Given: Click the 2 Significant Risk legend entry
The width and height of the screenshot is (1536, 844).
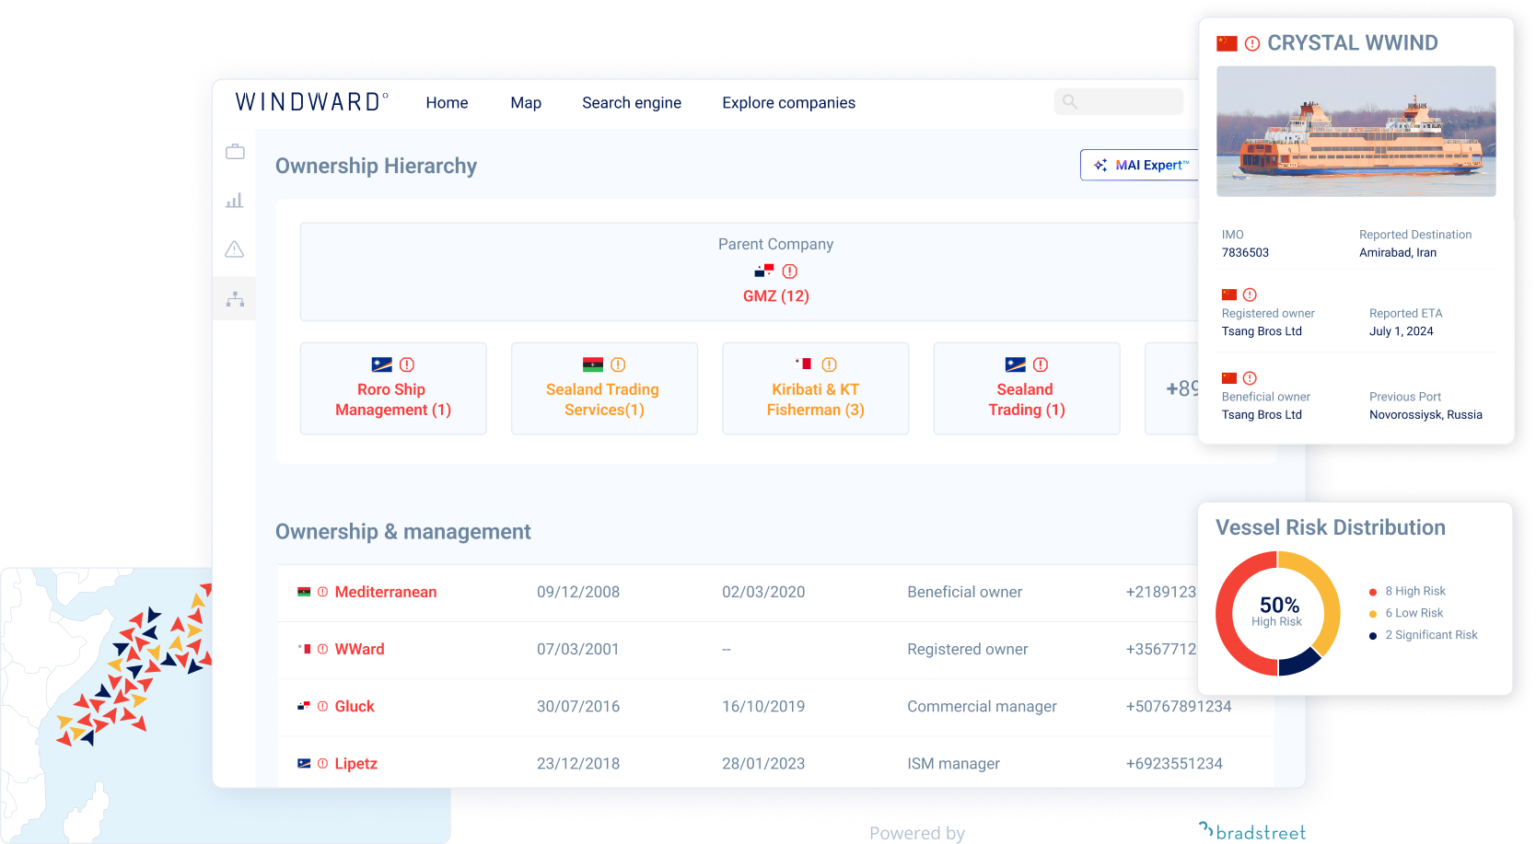Looking at the screenshot, I should 1423,635.
